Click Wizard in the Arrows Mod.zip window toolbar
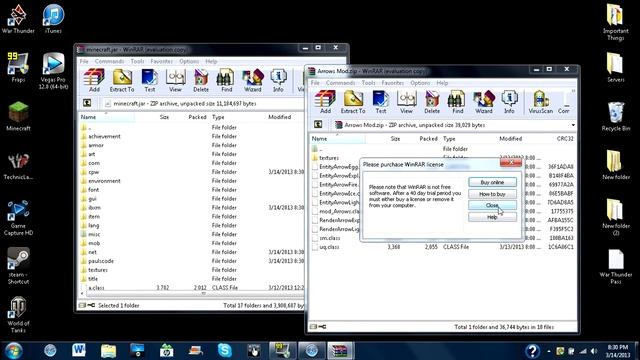The width and height of the screenshot is (640, 360). (483, 102)
